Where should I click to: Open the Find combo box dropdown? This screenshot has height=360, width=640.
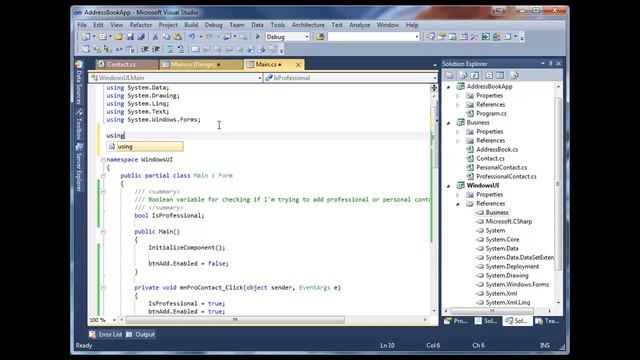tap(416, 37)
